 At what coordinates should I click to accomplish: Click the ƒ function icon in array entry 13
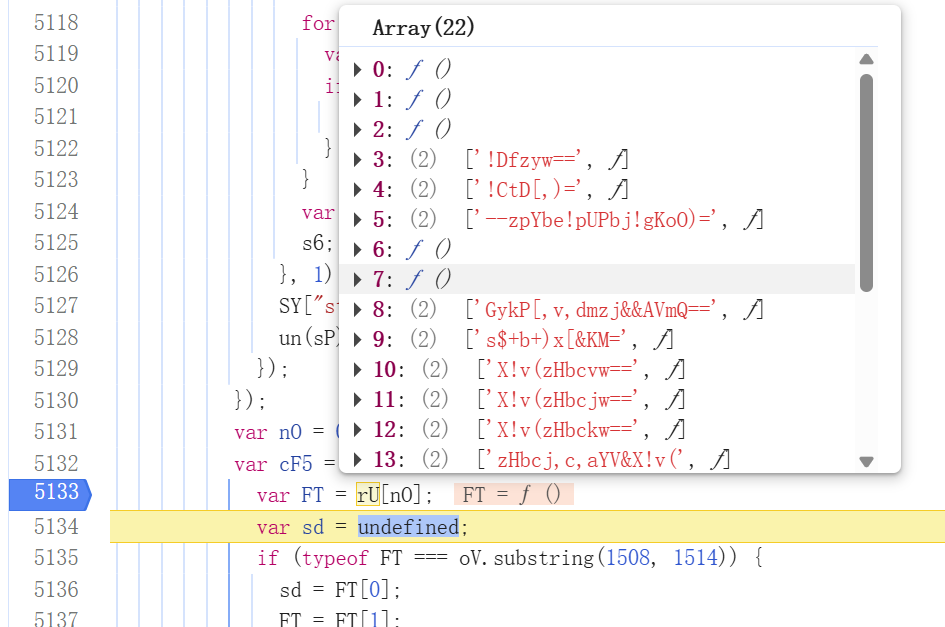click(719, 460)
